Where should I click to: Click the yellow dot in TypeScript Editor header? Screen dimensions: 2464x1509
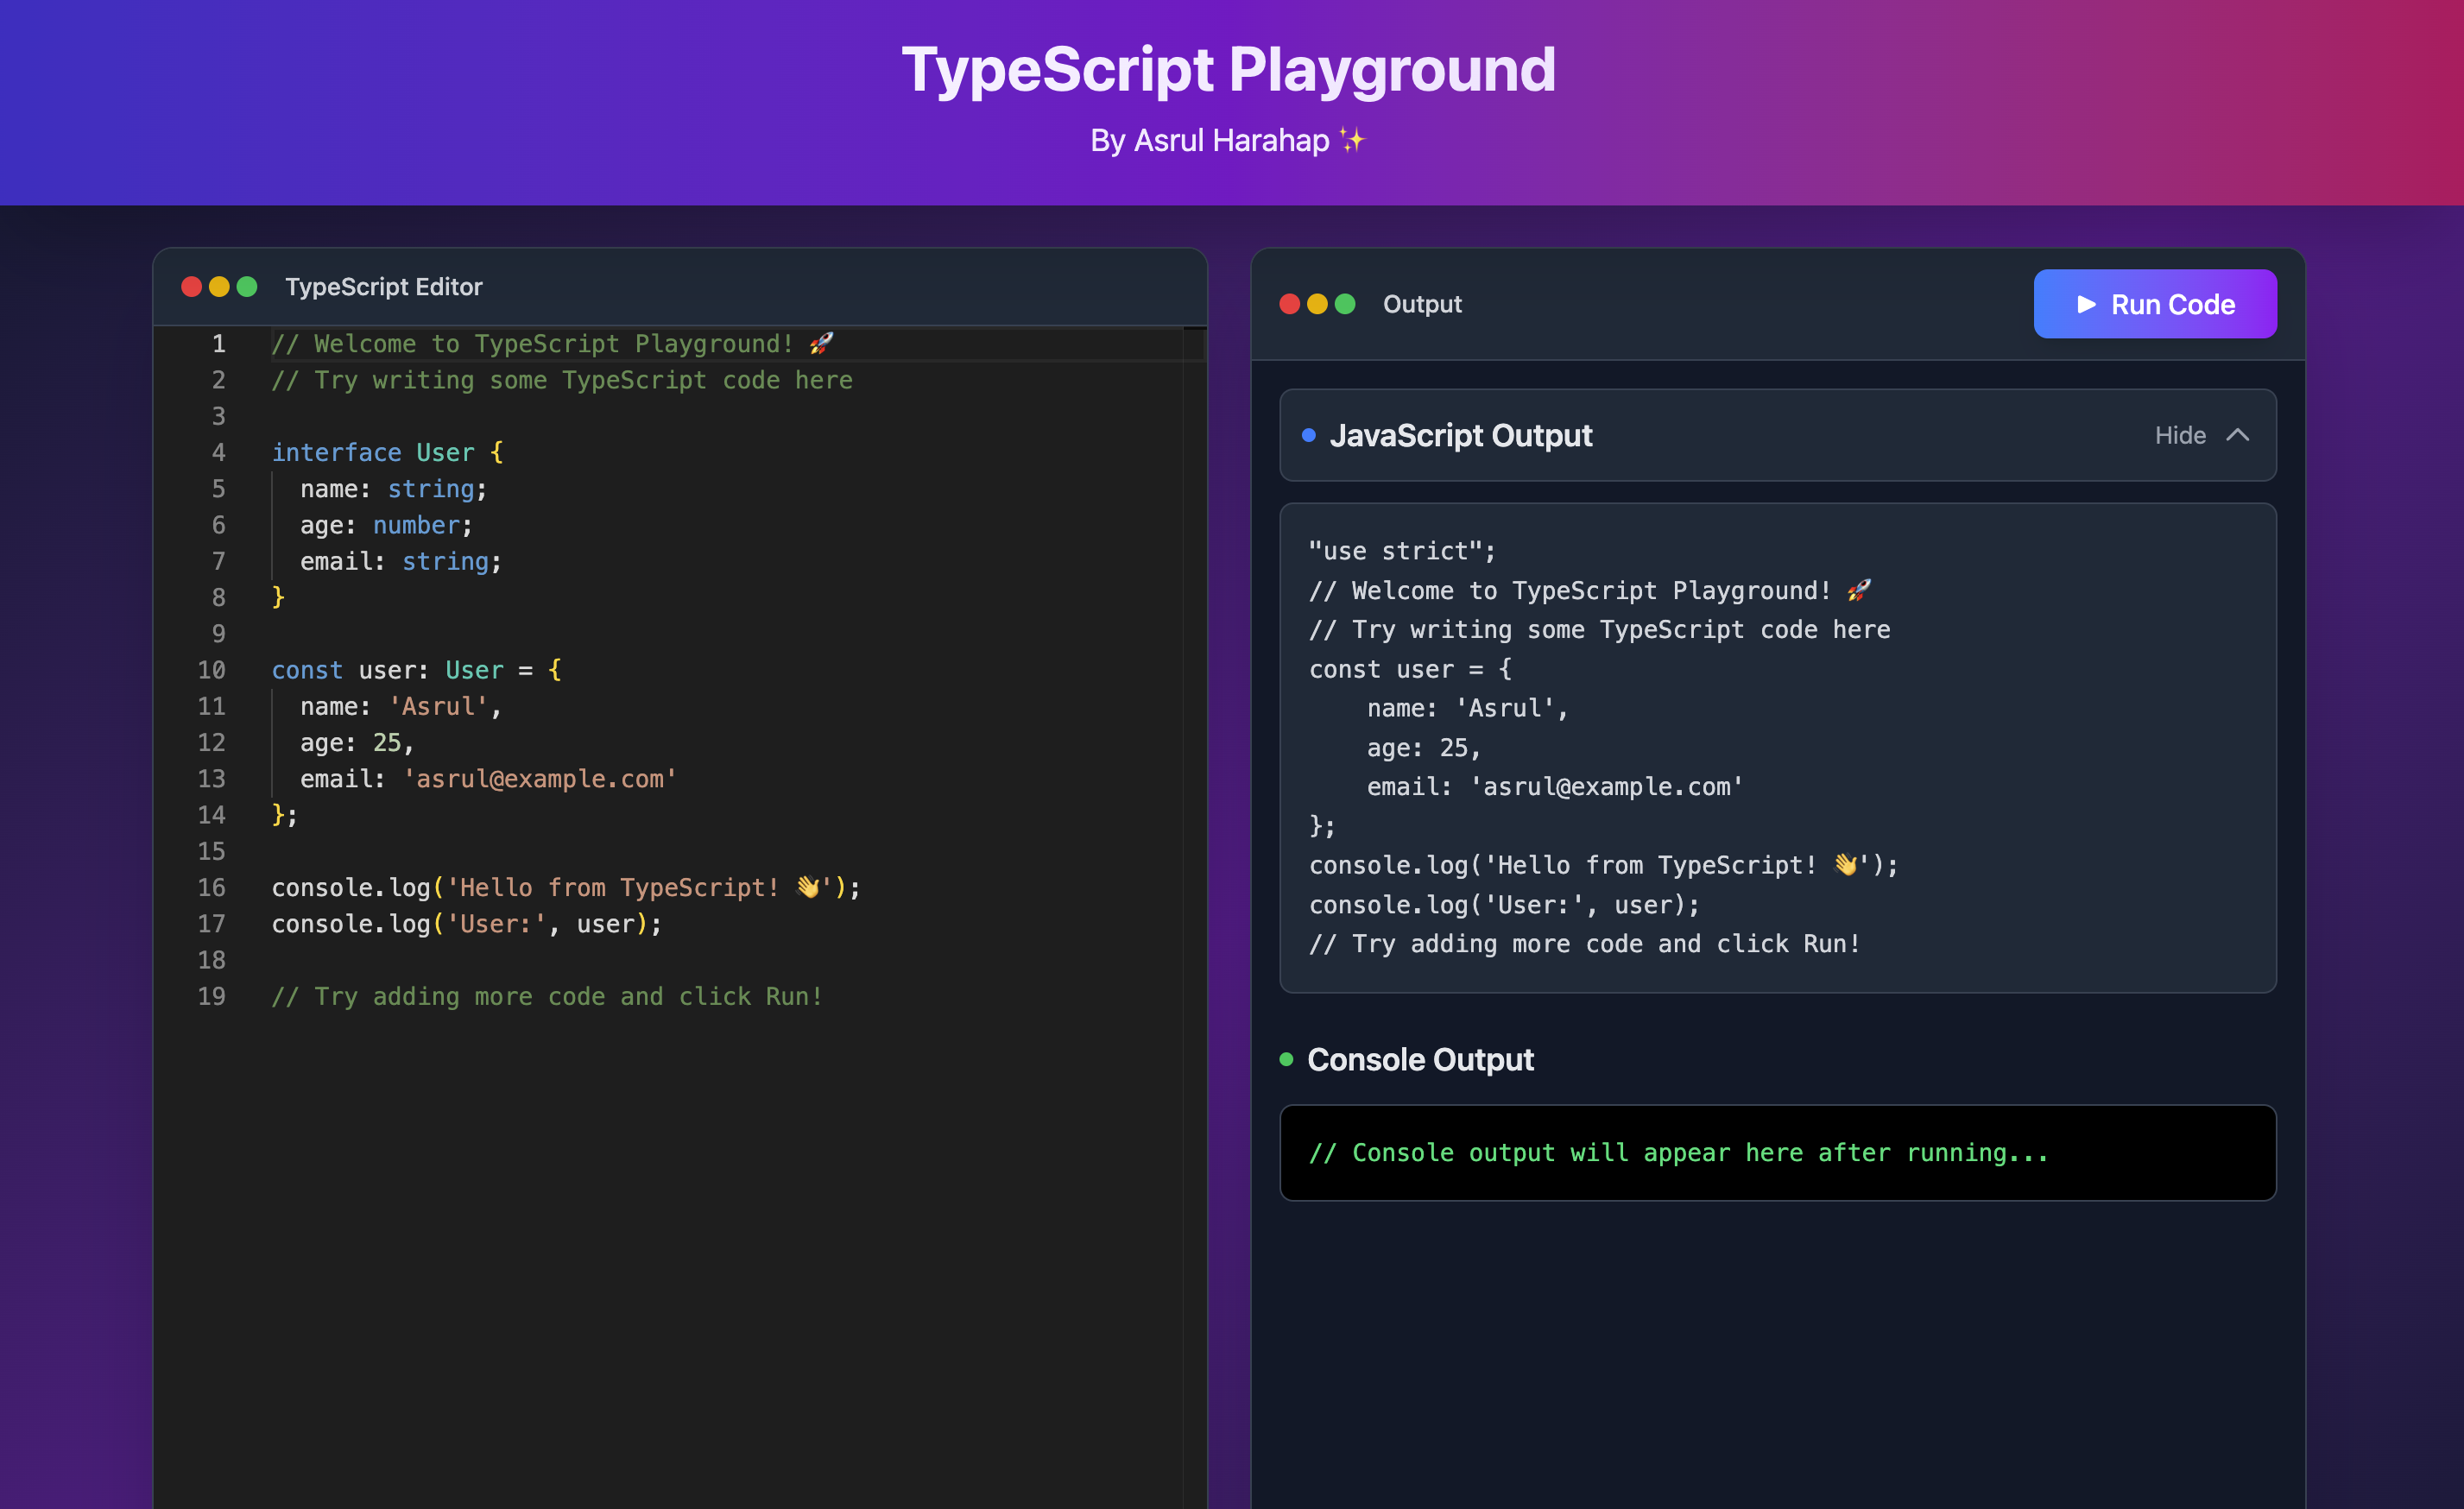219,287
